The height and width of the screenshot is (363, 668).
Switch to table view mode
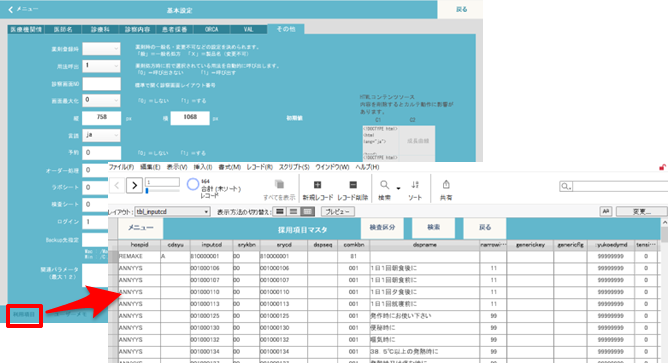tap(307, 211)
